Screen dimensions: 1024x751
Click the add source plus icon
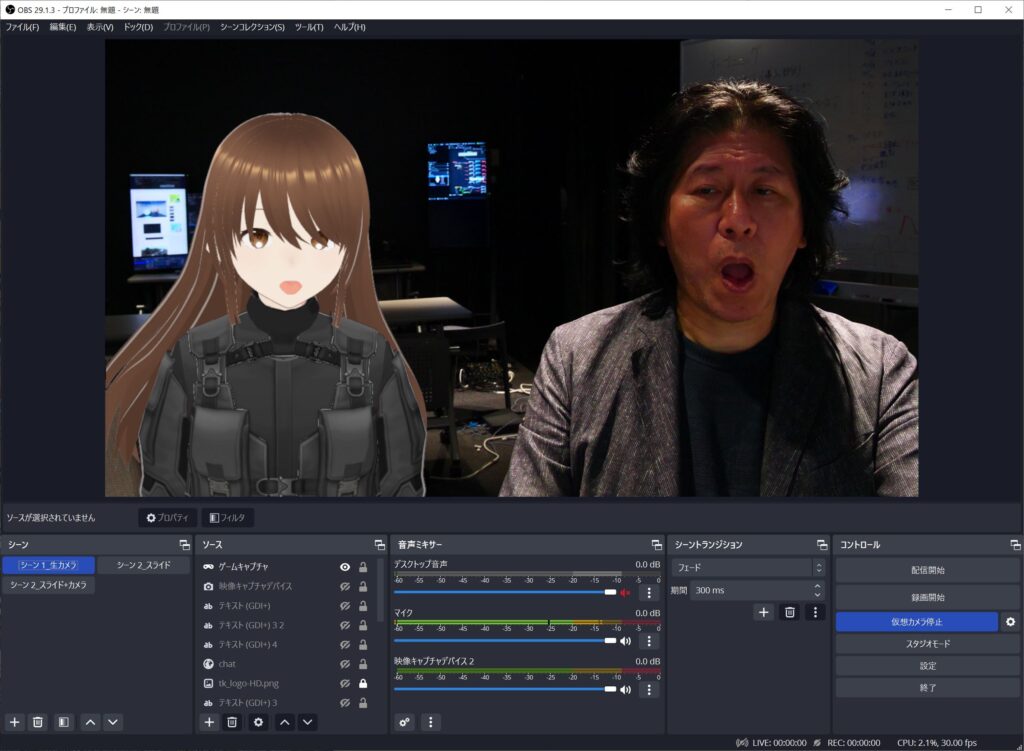pyautogui.click(x=209, y=722)
